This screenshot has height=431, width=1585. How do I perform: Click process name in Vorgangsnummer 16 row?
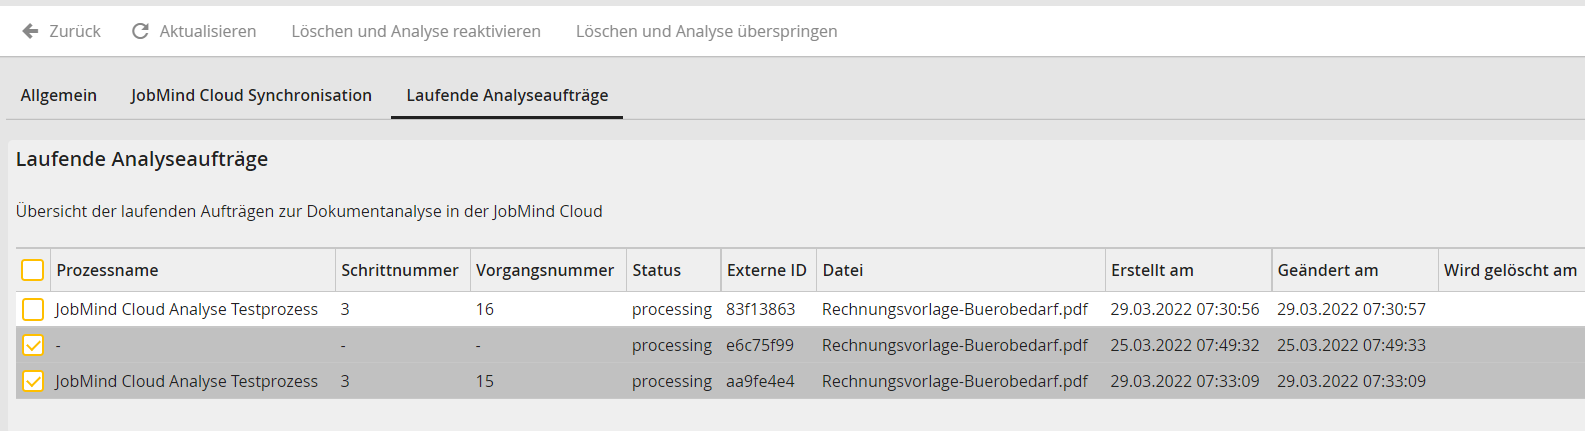[x=186, y=309]
